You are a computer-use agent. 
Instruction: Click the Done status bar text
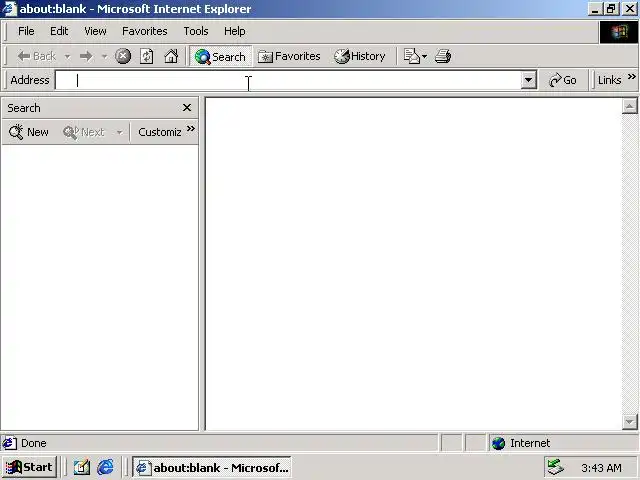point(33,443)
